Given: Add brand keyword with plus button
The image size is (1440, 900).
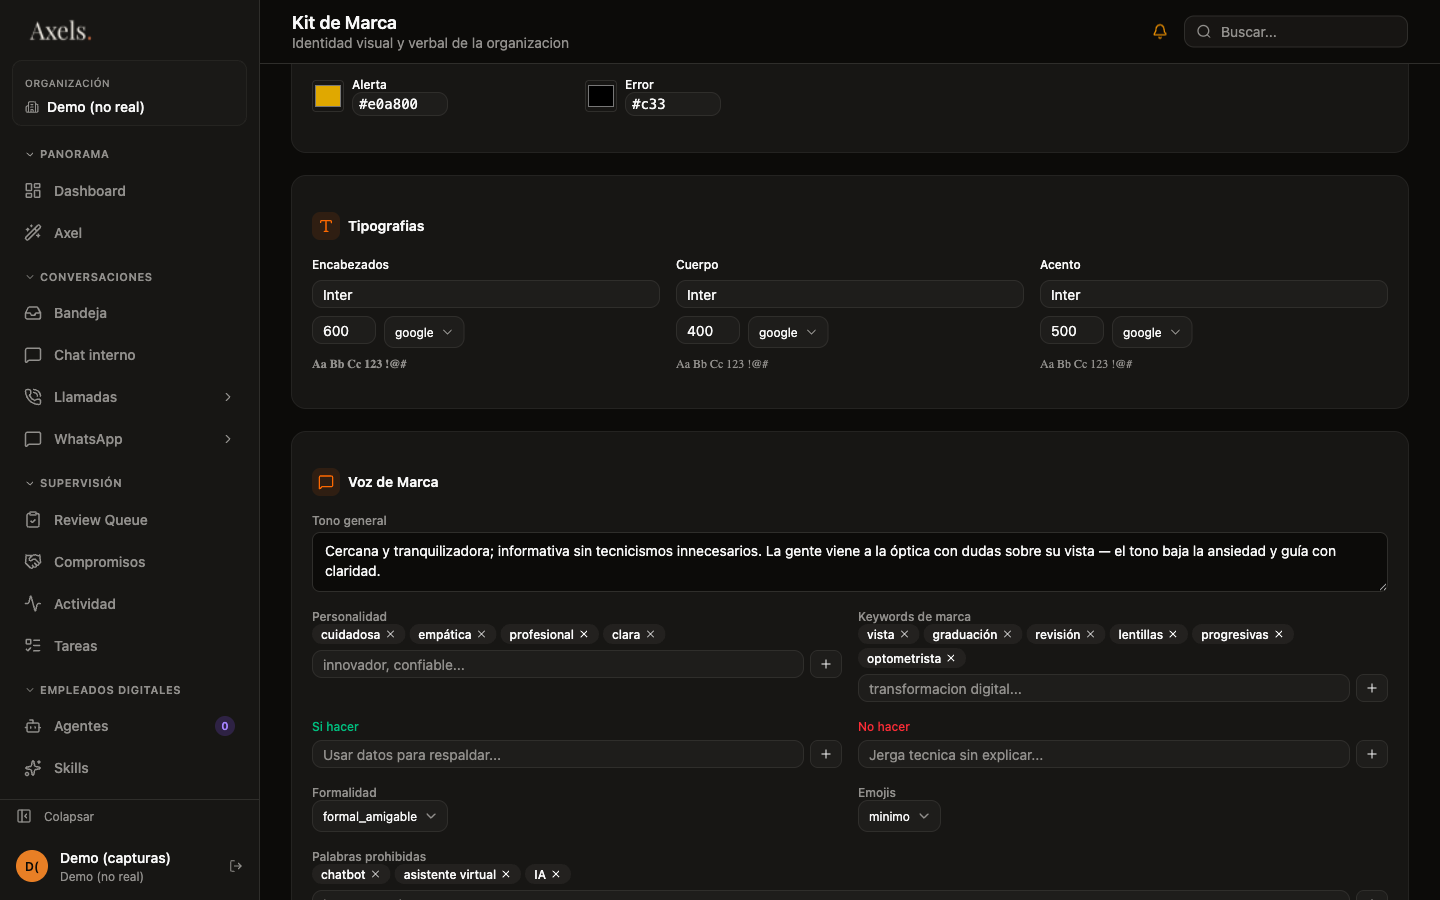Looking at the screenshot, I should 1372,688.
